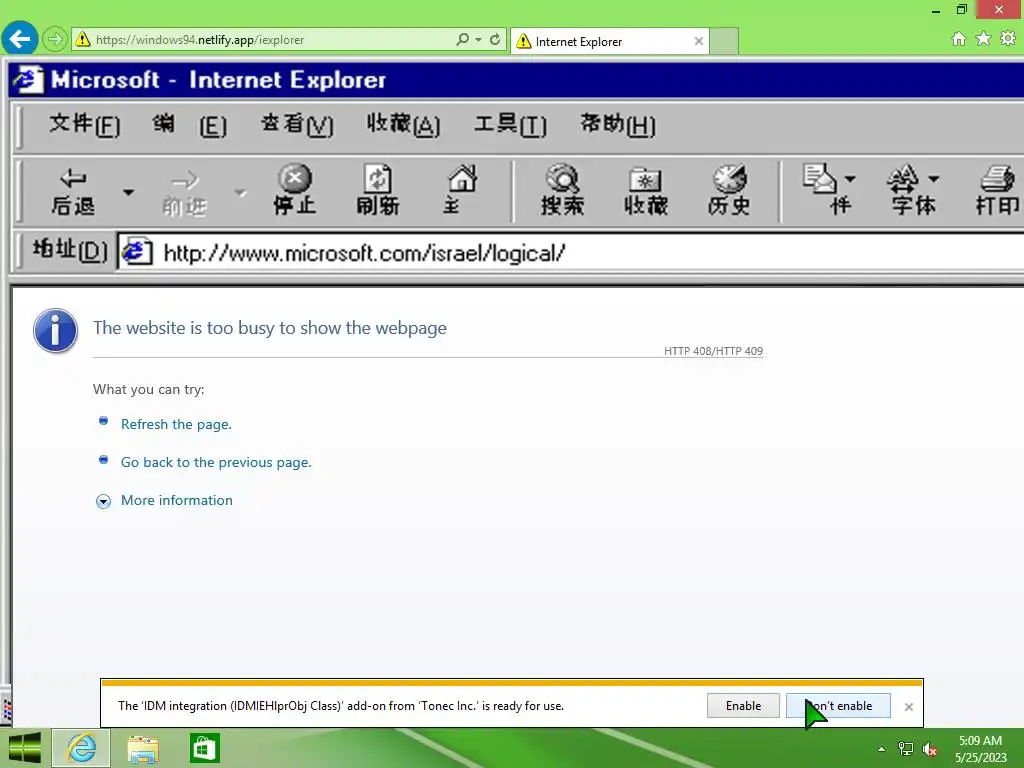Open the Windows Start button
This screenshot has width=1024, height=768.
(x=24, y=748)
